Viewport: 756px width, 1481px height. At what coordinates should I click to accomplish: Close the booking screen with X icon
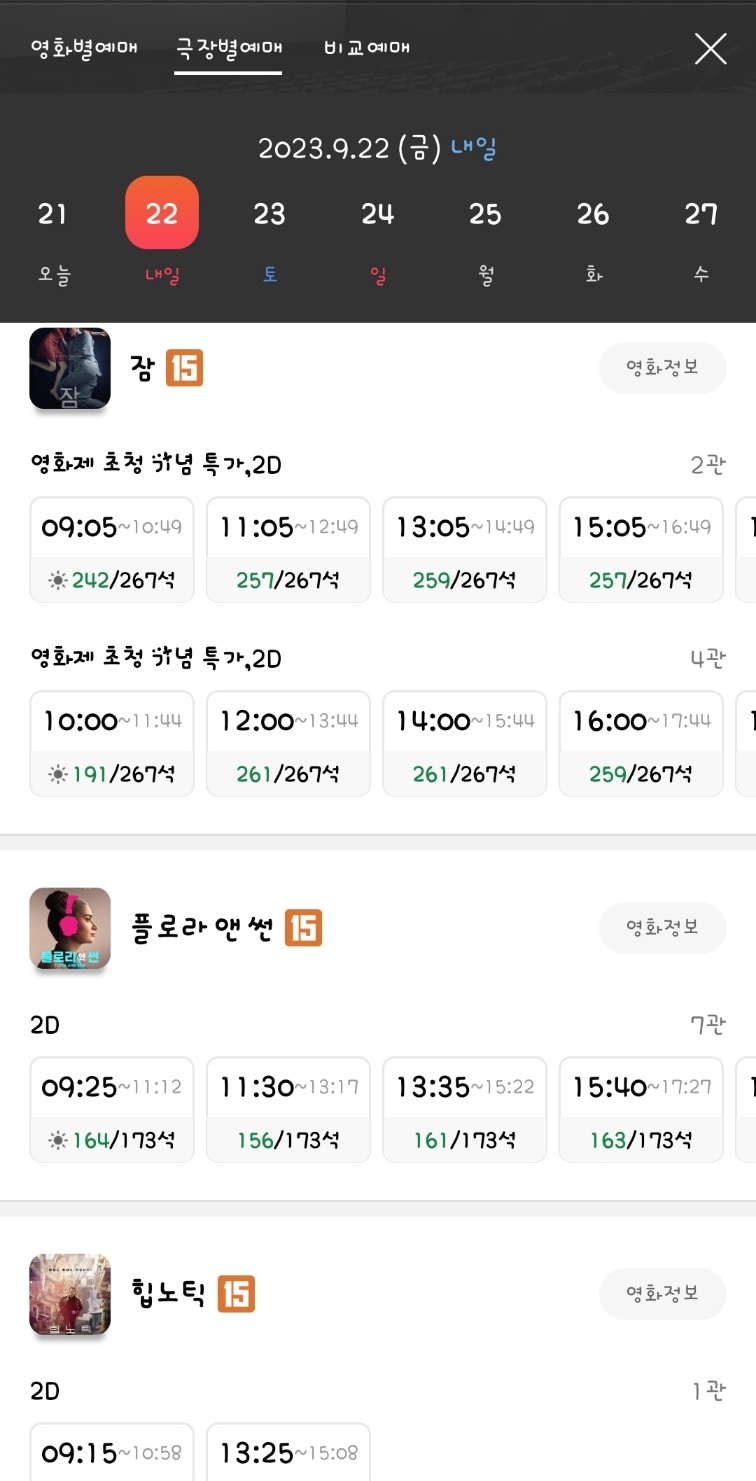click(710, 48)
